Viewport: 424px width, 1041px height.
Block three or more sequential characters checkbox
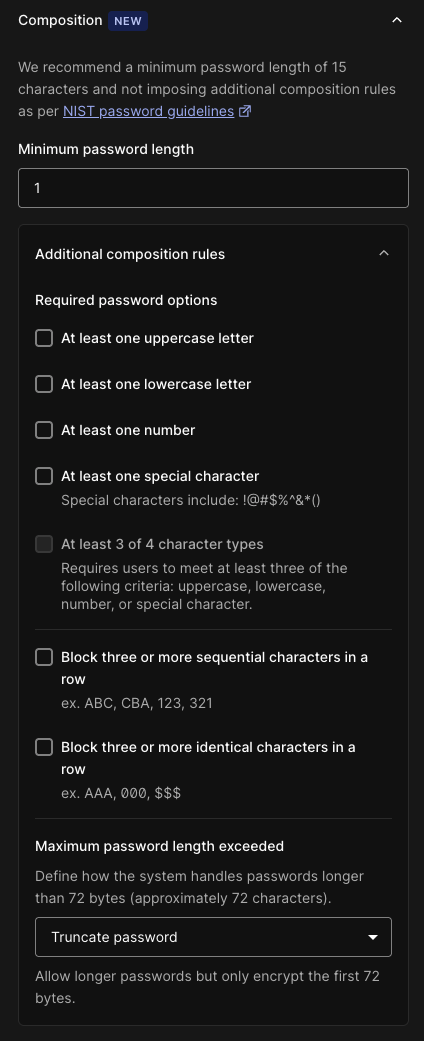(44, 657)
